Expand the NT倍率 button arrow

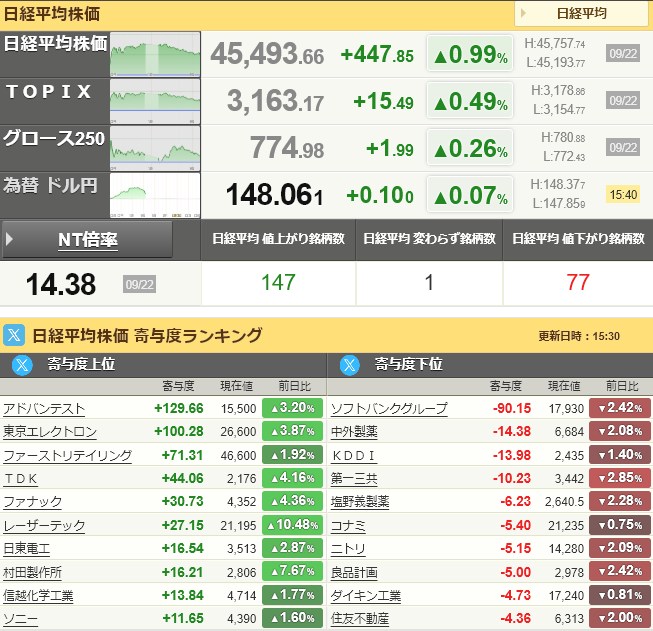tap(10, 239)
